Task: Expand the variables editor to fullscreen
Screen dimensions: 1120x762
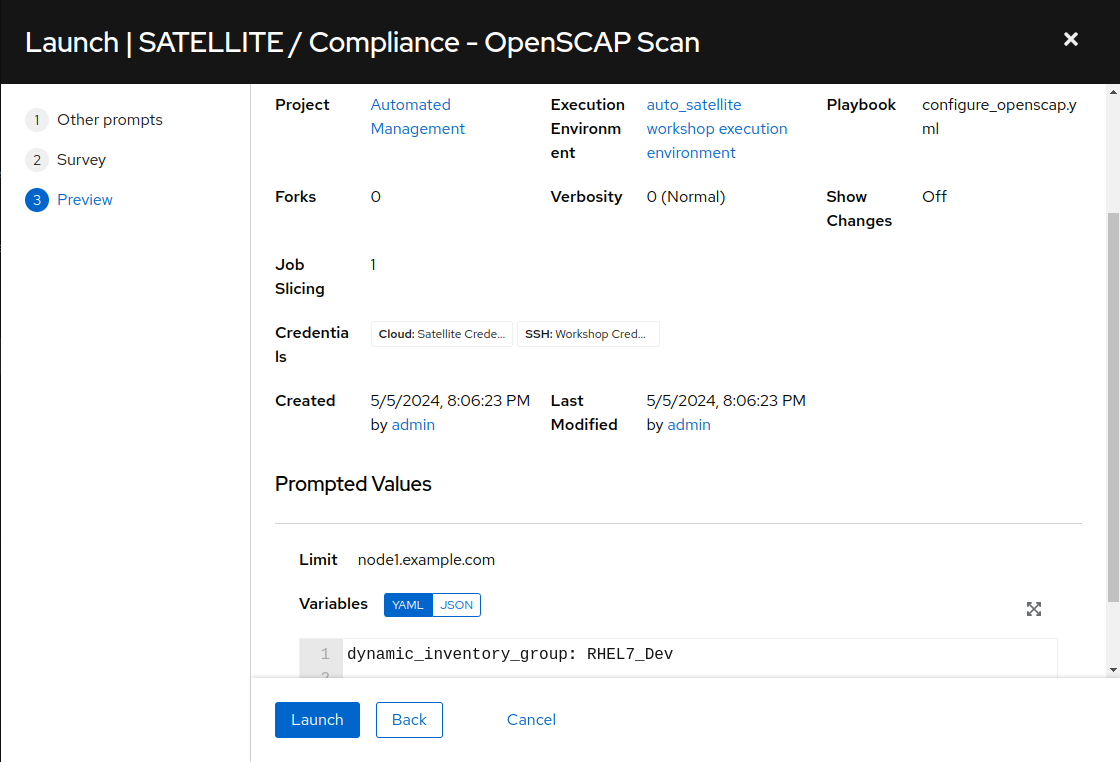Action: 1034,609
